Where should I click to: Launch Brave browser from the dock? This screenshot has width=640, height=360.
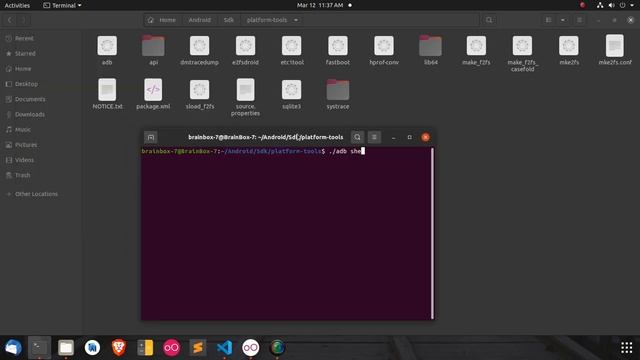[119, 348]
